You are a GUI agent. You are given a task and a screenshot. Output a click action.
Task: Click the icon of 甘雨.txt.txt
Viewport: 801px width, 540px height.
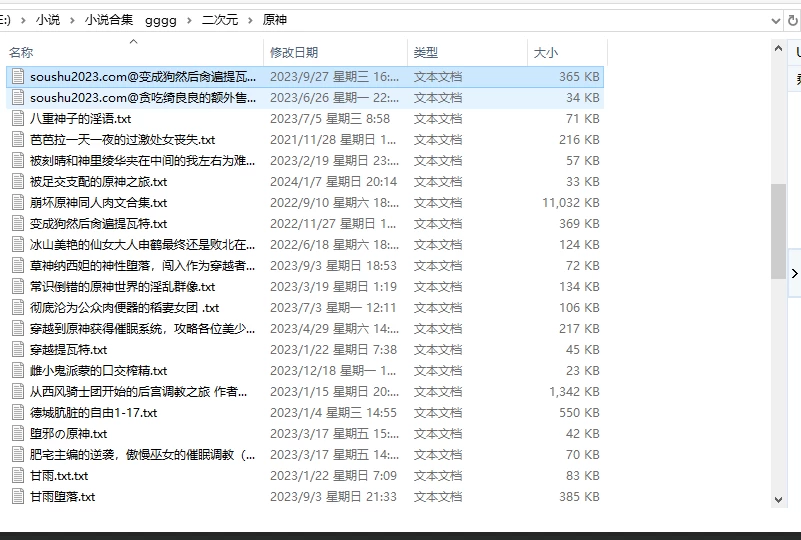(x=18, y=475)
